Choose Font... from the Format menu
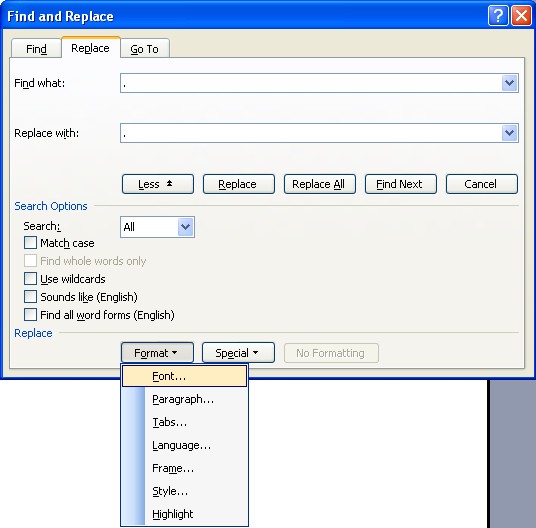536x528 pixels. pyautogui.click(x=185, y=376)
